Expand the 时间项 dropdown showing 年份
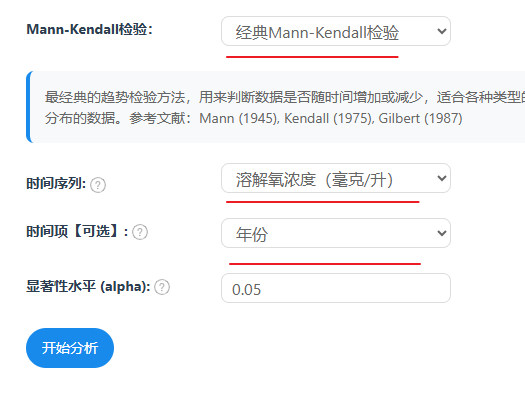This screenshot has height=397, width=525. (x=336, y=233)
